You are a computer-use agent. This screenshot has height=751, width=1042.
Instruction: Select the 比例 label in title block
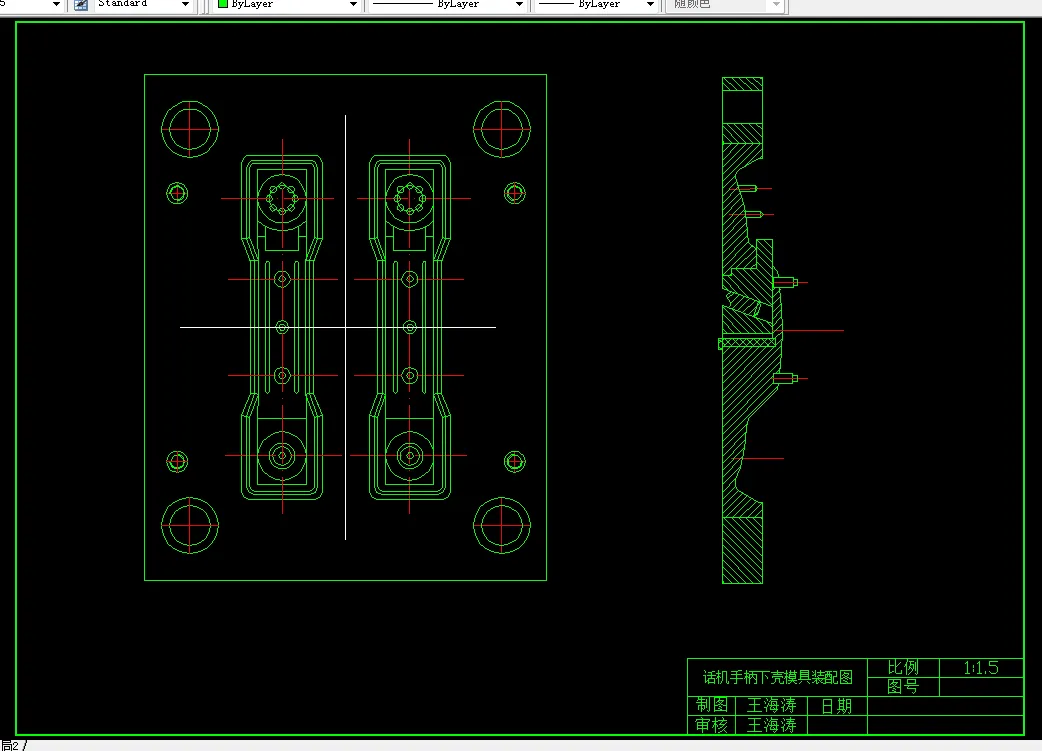tap(903, 667)
